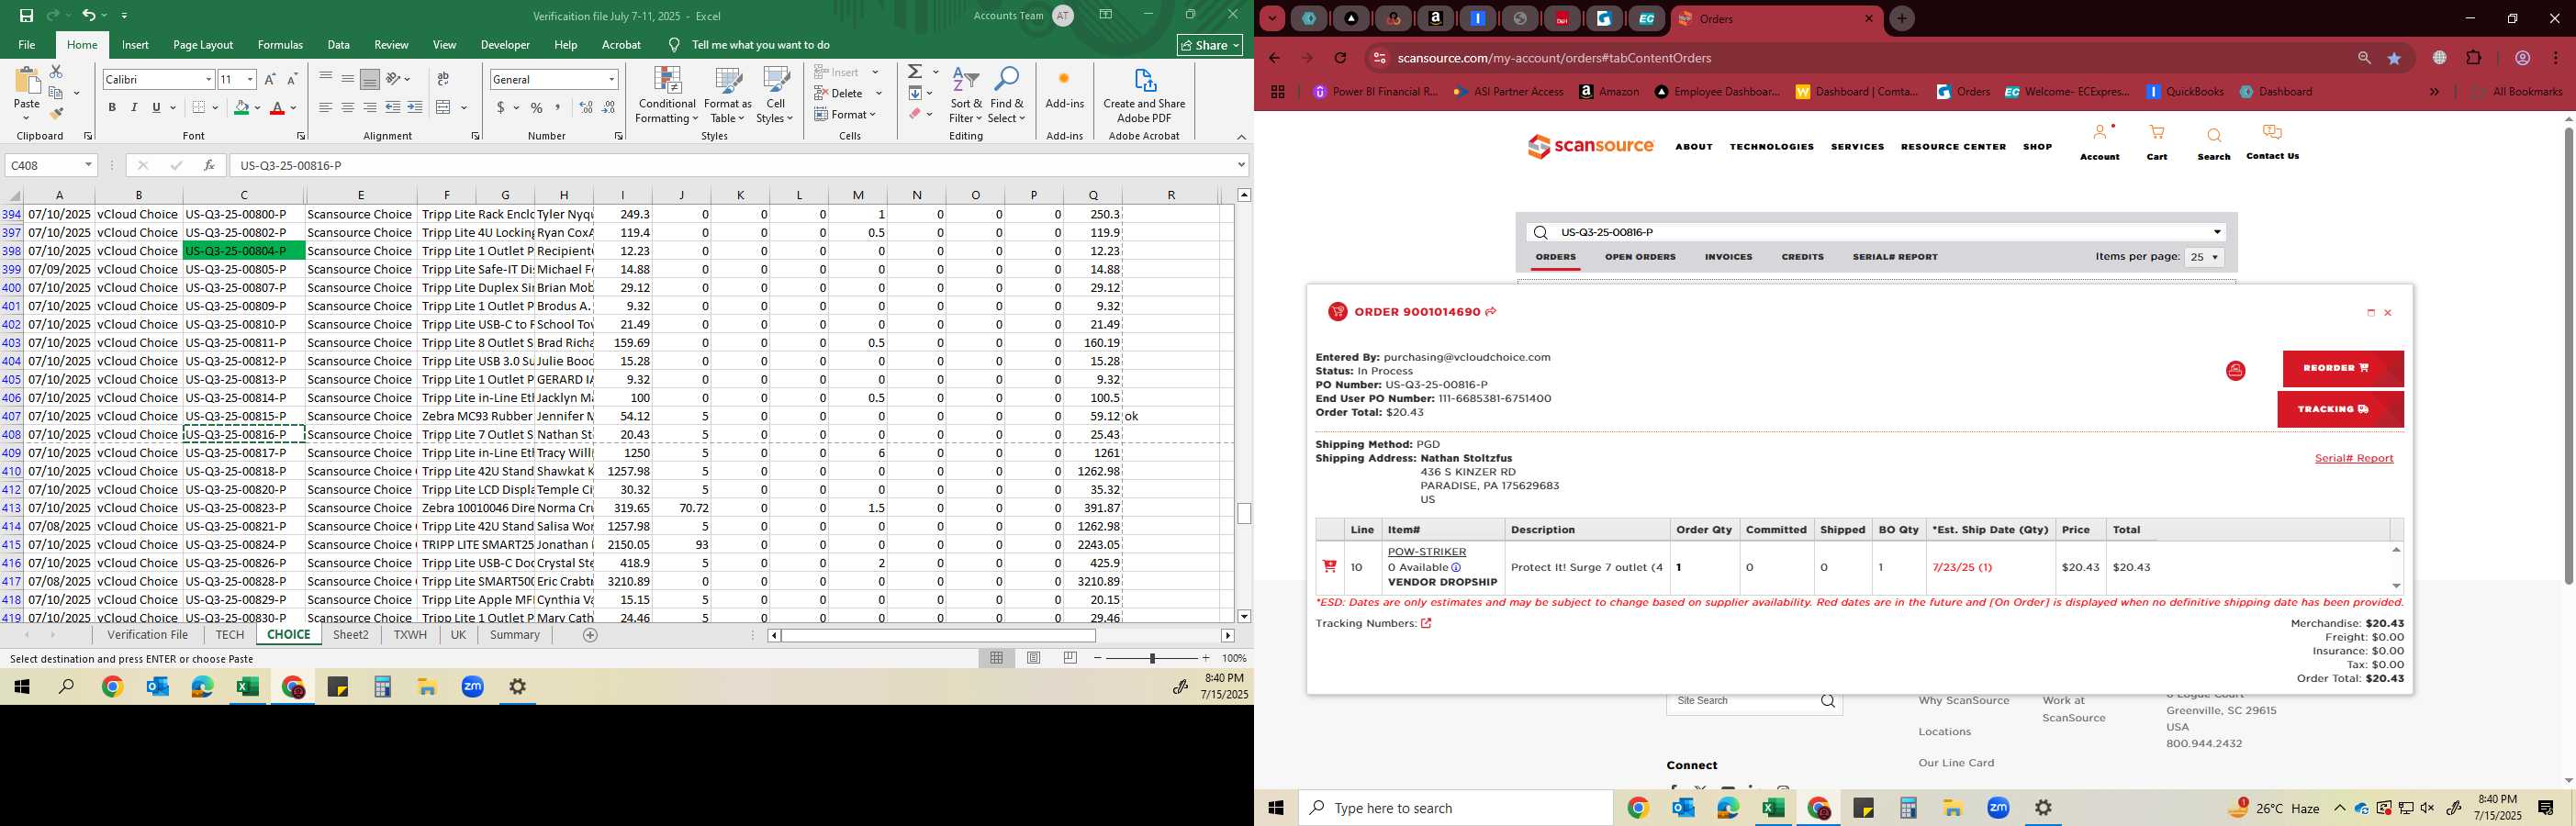
Task: Click the Decrease Decimal icon
Action: coord(609,107)
